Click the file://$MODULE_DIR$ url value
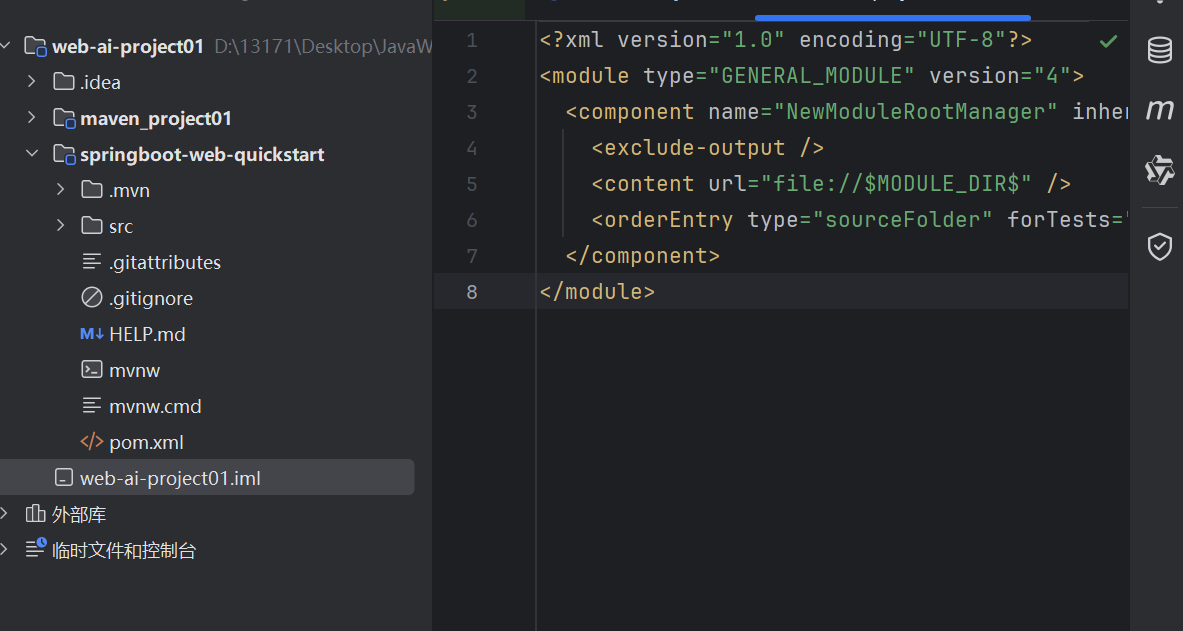The width and height of the screenshot is (1183, 631). [x=896, y=183]
